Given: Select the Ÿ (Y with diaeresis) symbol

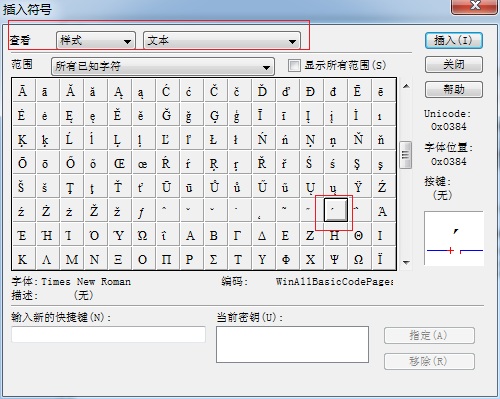Looking at the screenshot, I should pos(359,187).
